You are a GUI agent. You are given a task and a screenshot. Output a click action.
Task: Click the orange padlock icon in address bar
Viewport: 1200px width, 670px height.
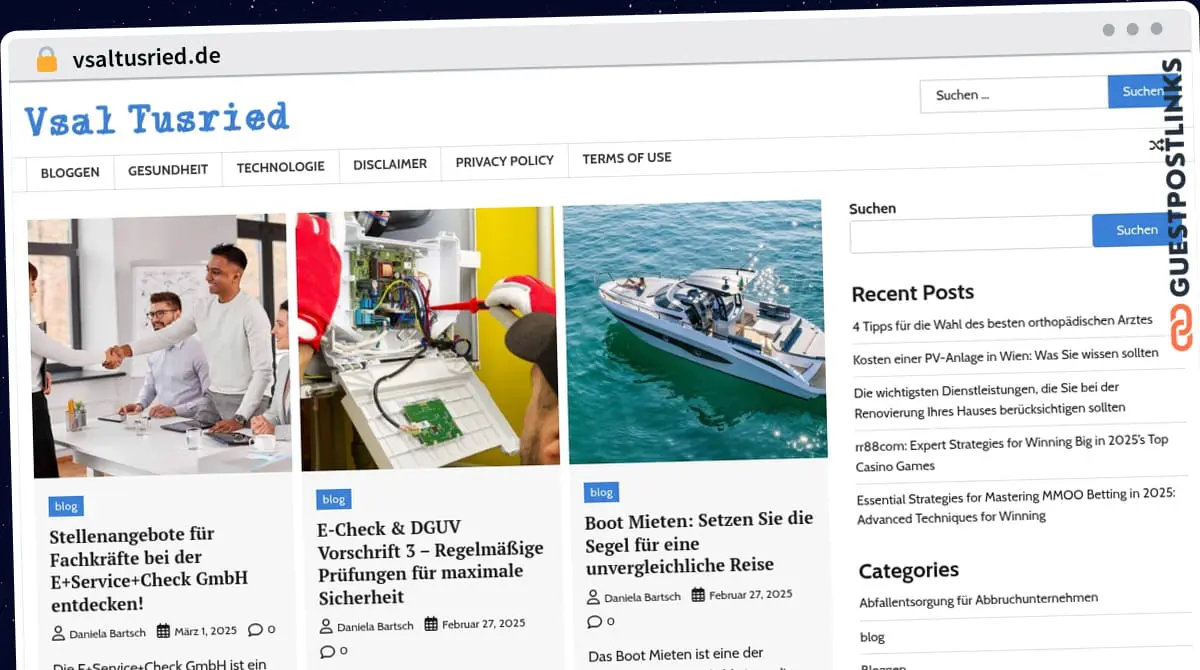(x=46, y=59)
